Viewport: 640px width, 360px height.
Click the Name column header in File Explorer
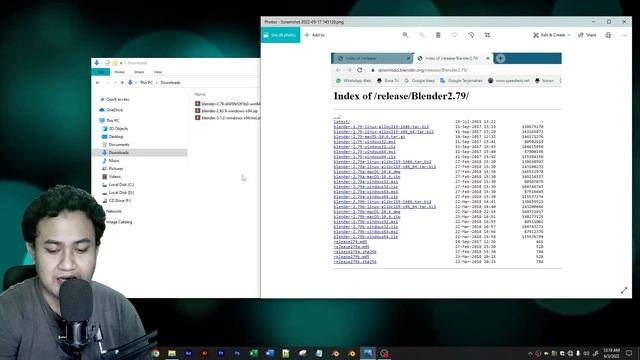(200, 94)
